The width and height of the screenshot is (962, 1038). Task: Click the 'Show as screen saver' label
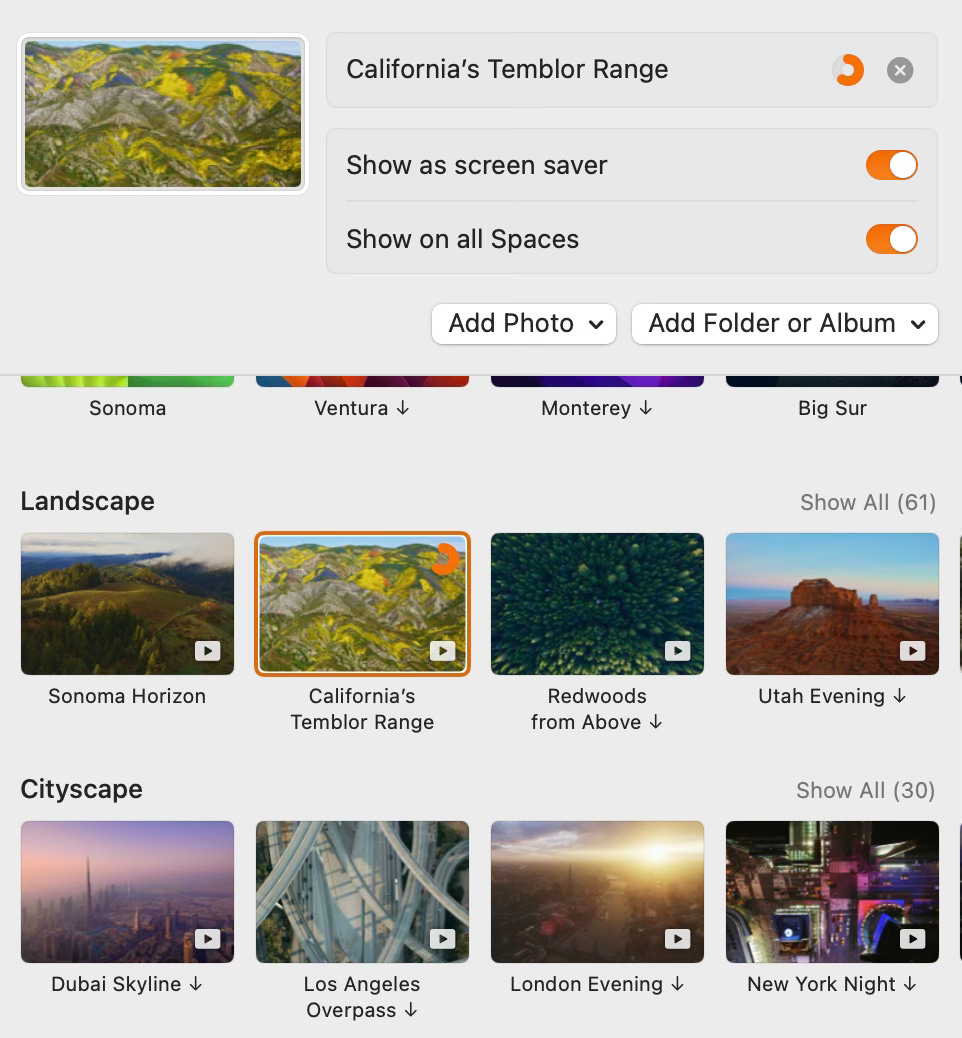477,165
